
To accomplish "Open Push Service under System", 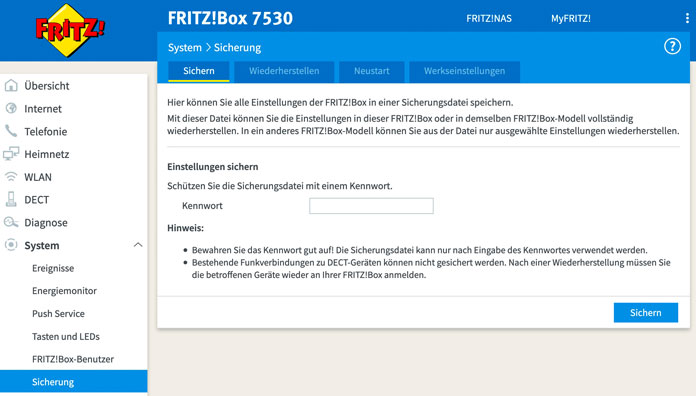I will coord(58,313).
